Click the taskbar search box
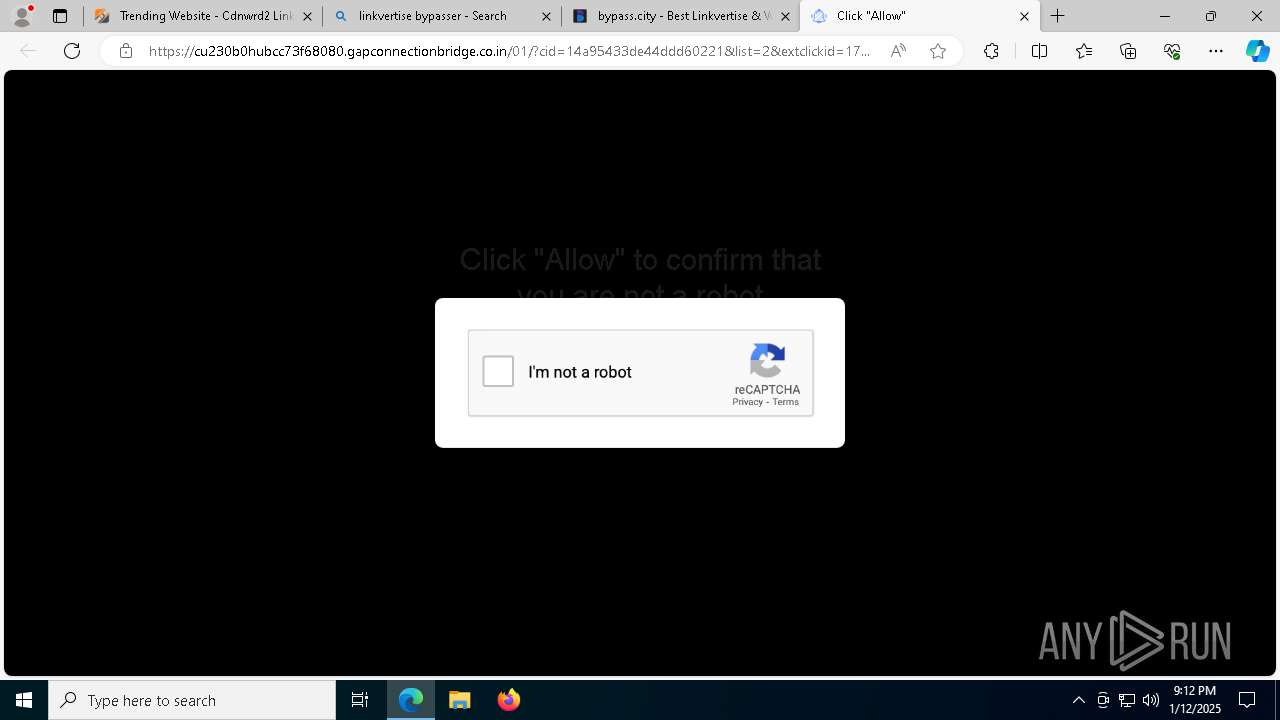Image resolution: width=1280 pixels, height=720 pixels. [x=192, y=700]
